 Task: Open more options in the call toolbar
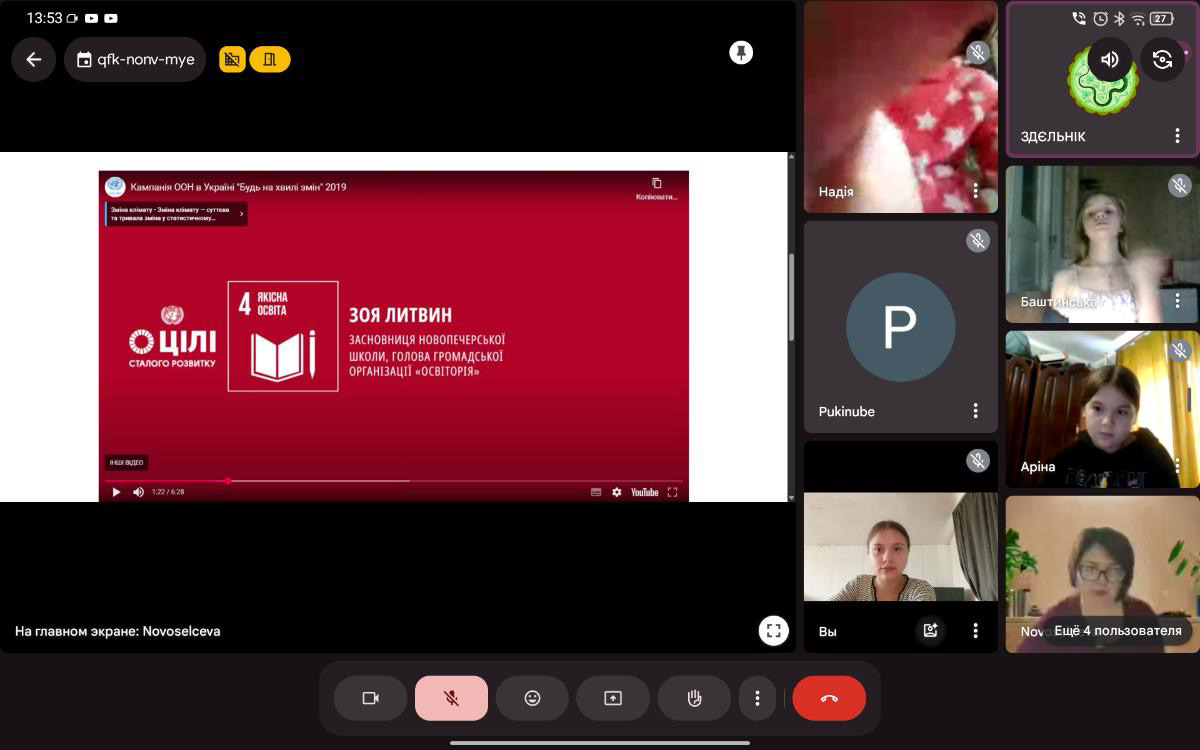tap(757, 698)
